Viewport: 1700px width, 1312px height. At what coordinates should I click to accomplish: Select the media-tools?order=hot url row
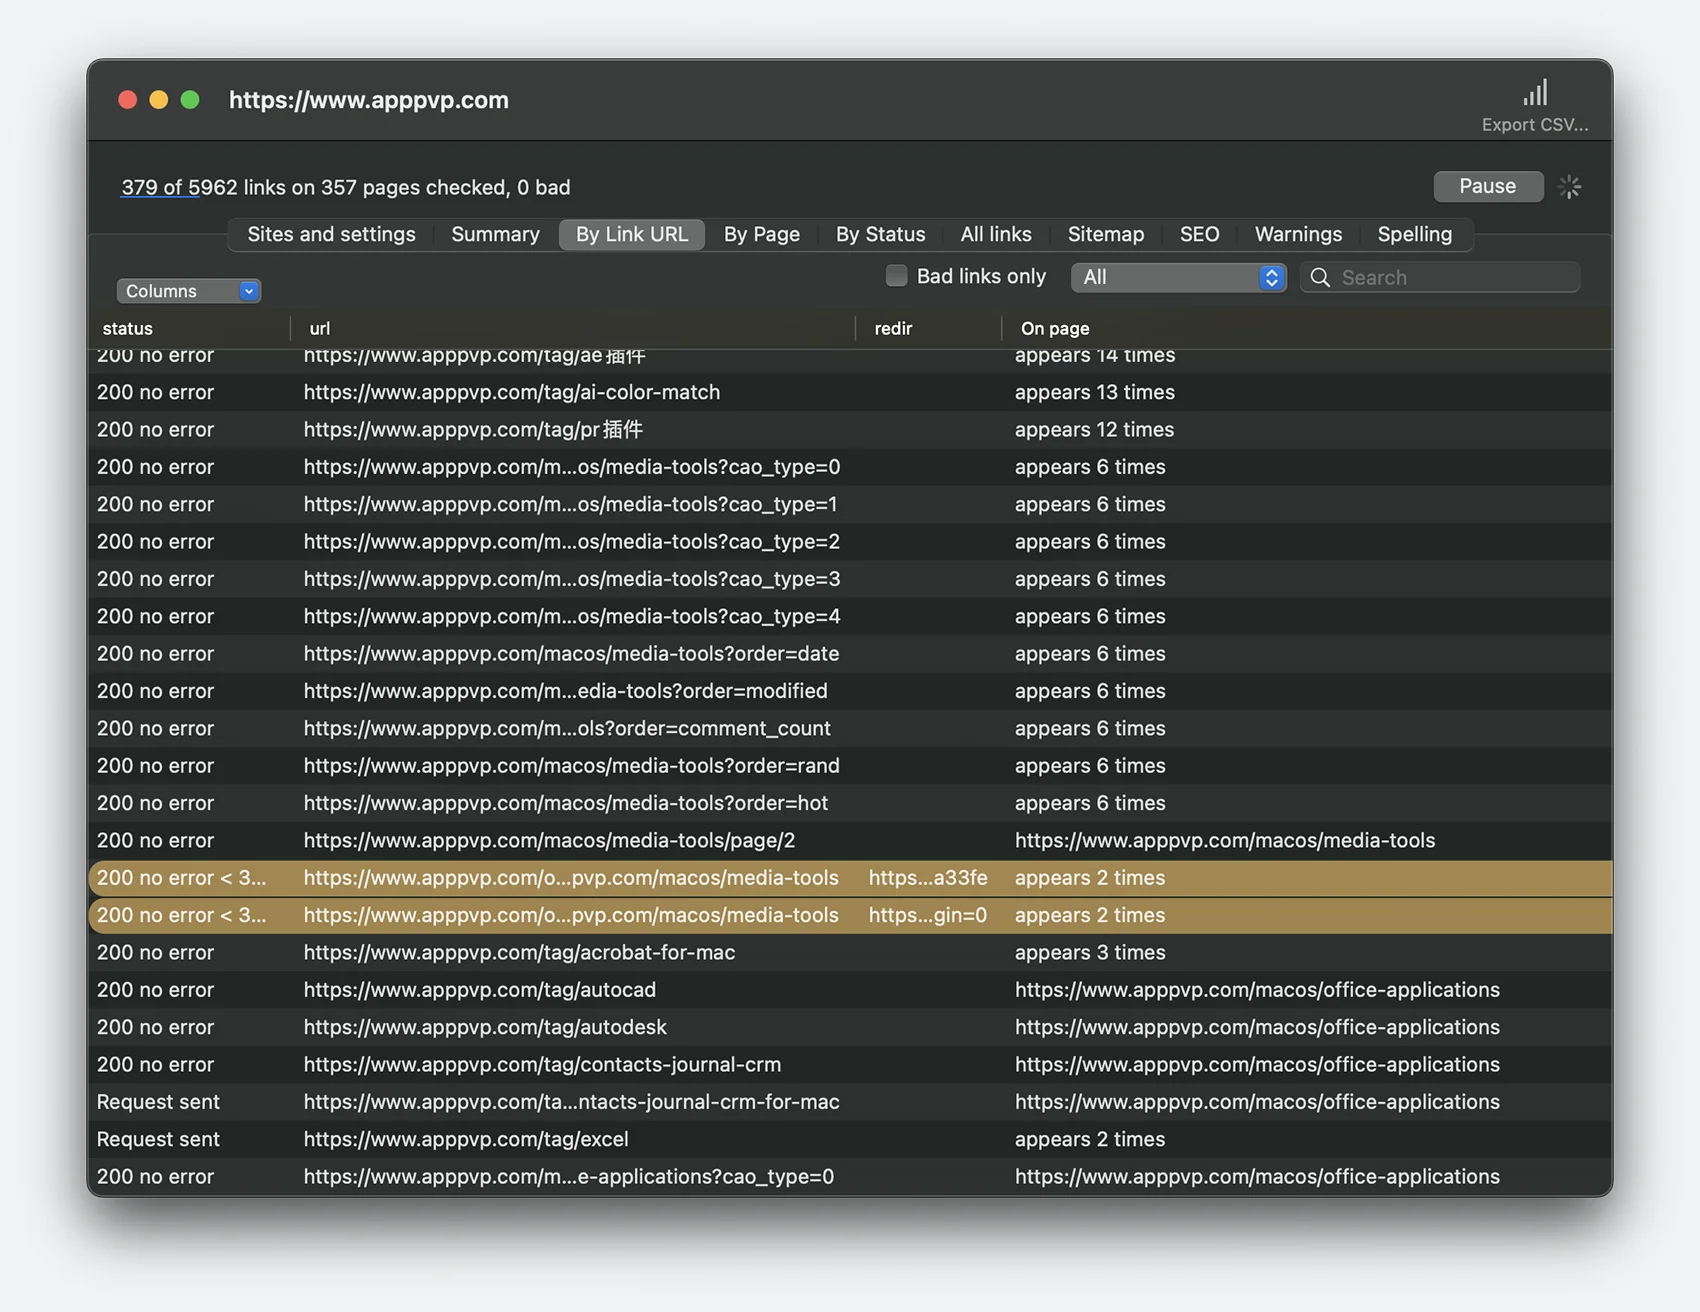566,803
